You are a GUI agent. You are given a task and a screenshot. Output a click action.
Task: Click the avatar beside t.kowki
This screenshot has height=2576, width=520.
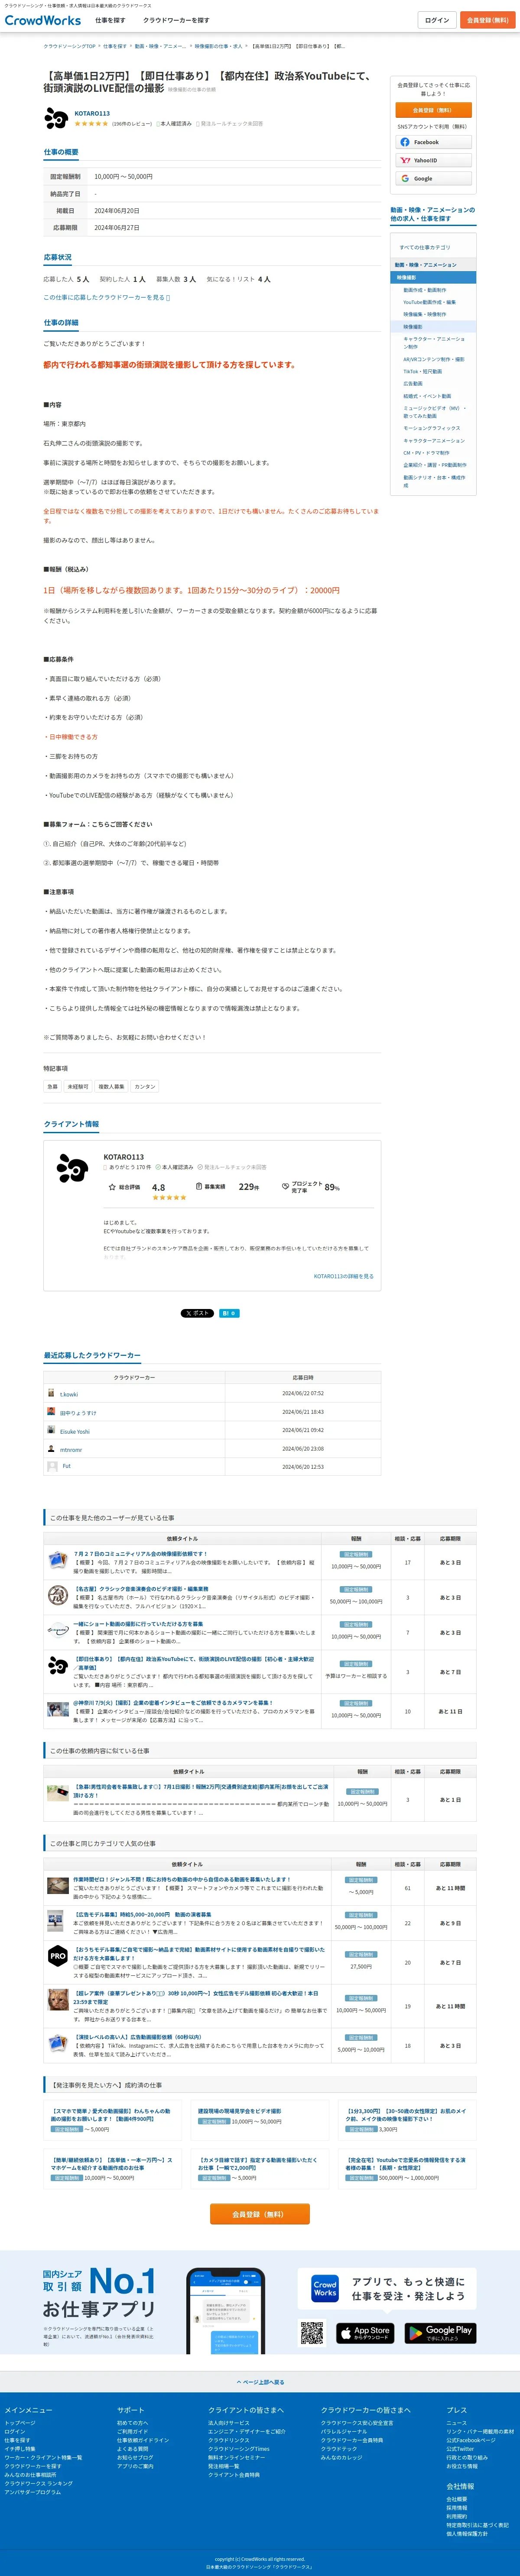click(51, 1393)
